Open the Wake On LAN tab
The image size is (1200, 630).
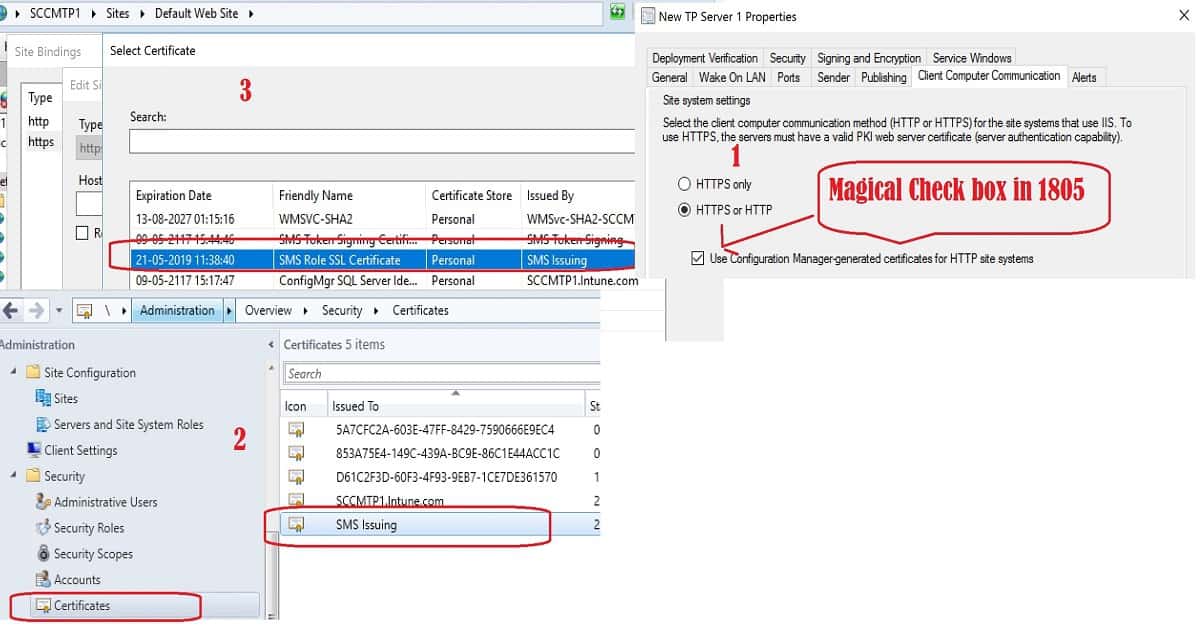pyautogui.click(x=732, y=77)
